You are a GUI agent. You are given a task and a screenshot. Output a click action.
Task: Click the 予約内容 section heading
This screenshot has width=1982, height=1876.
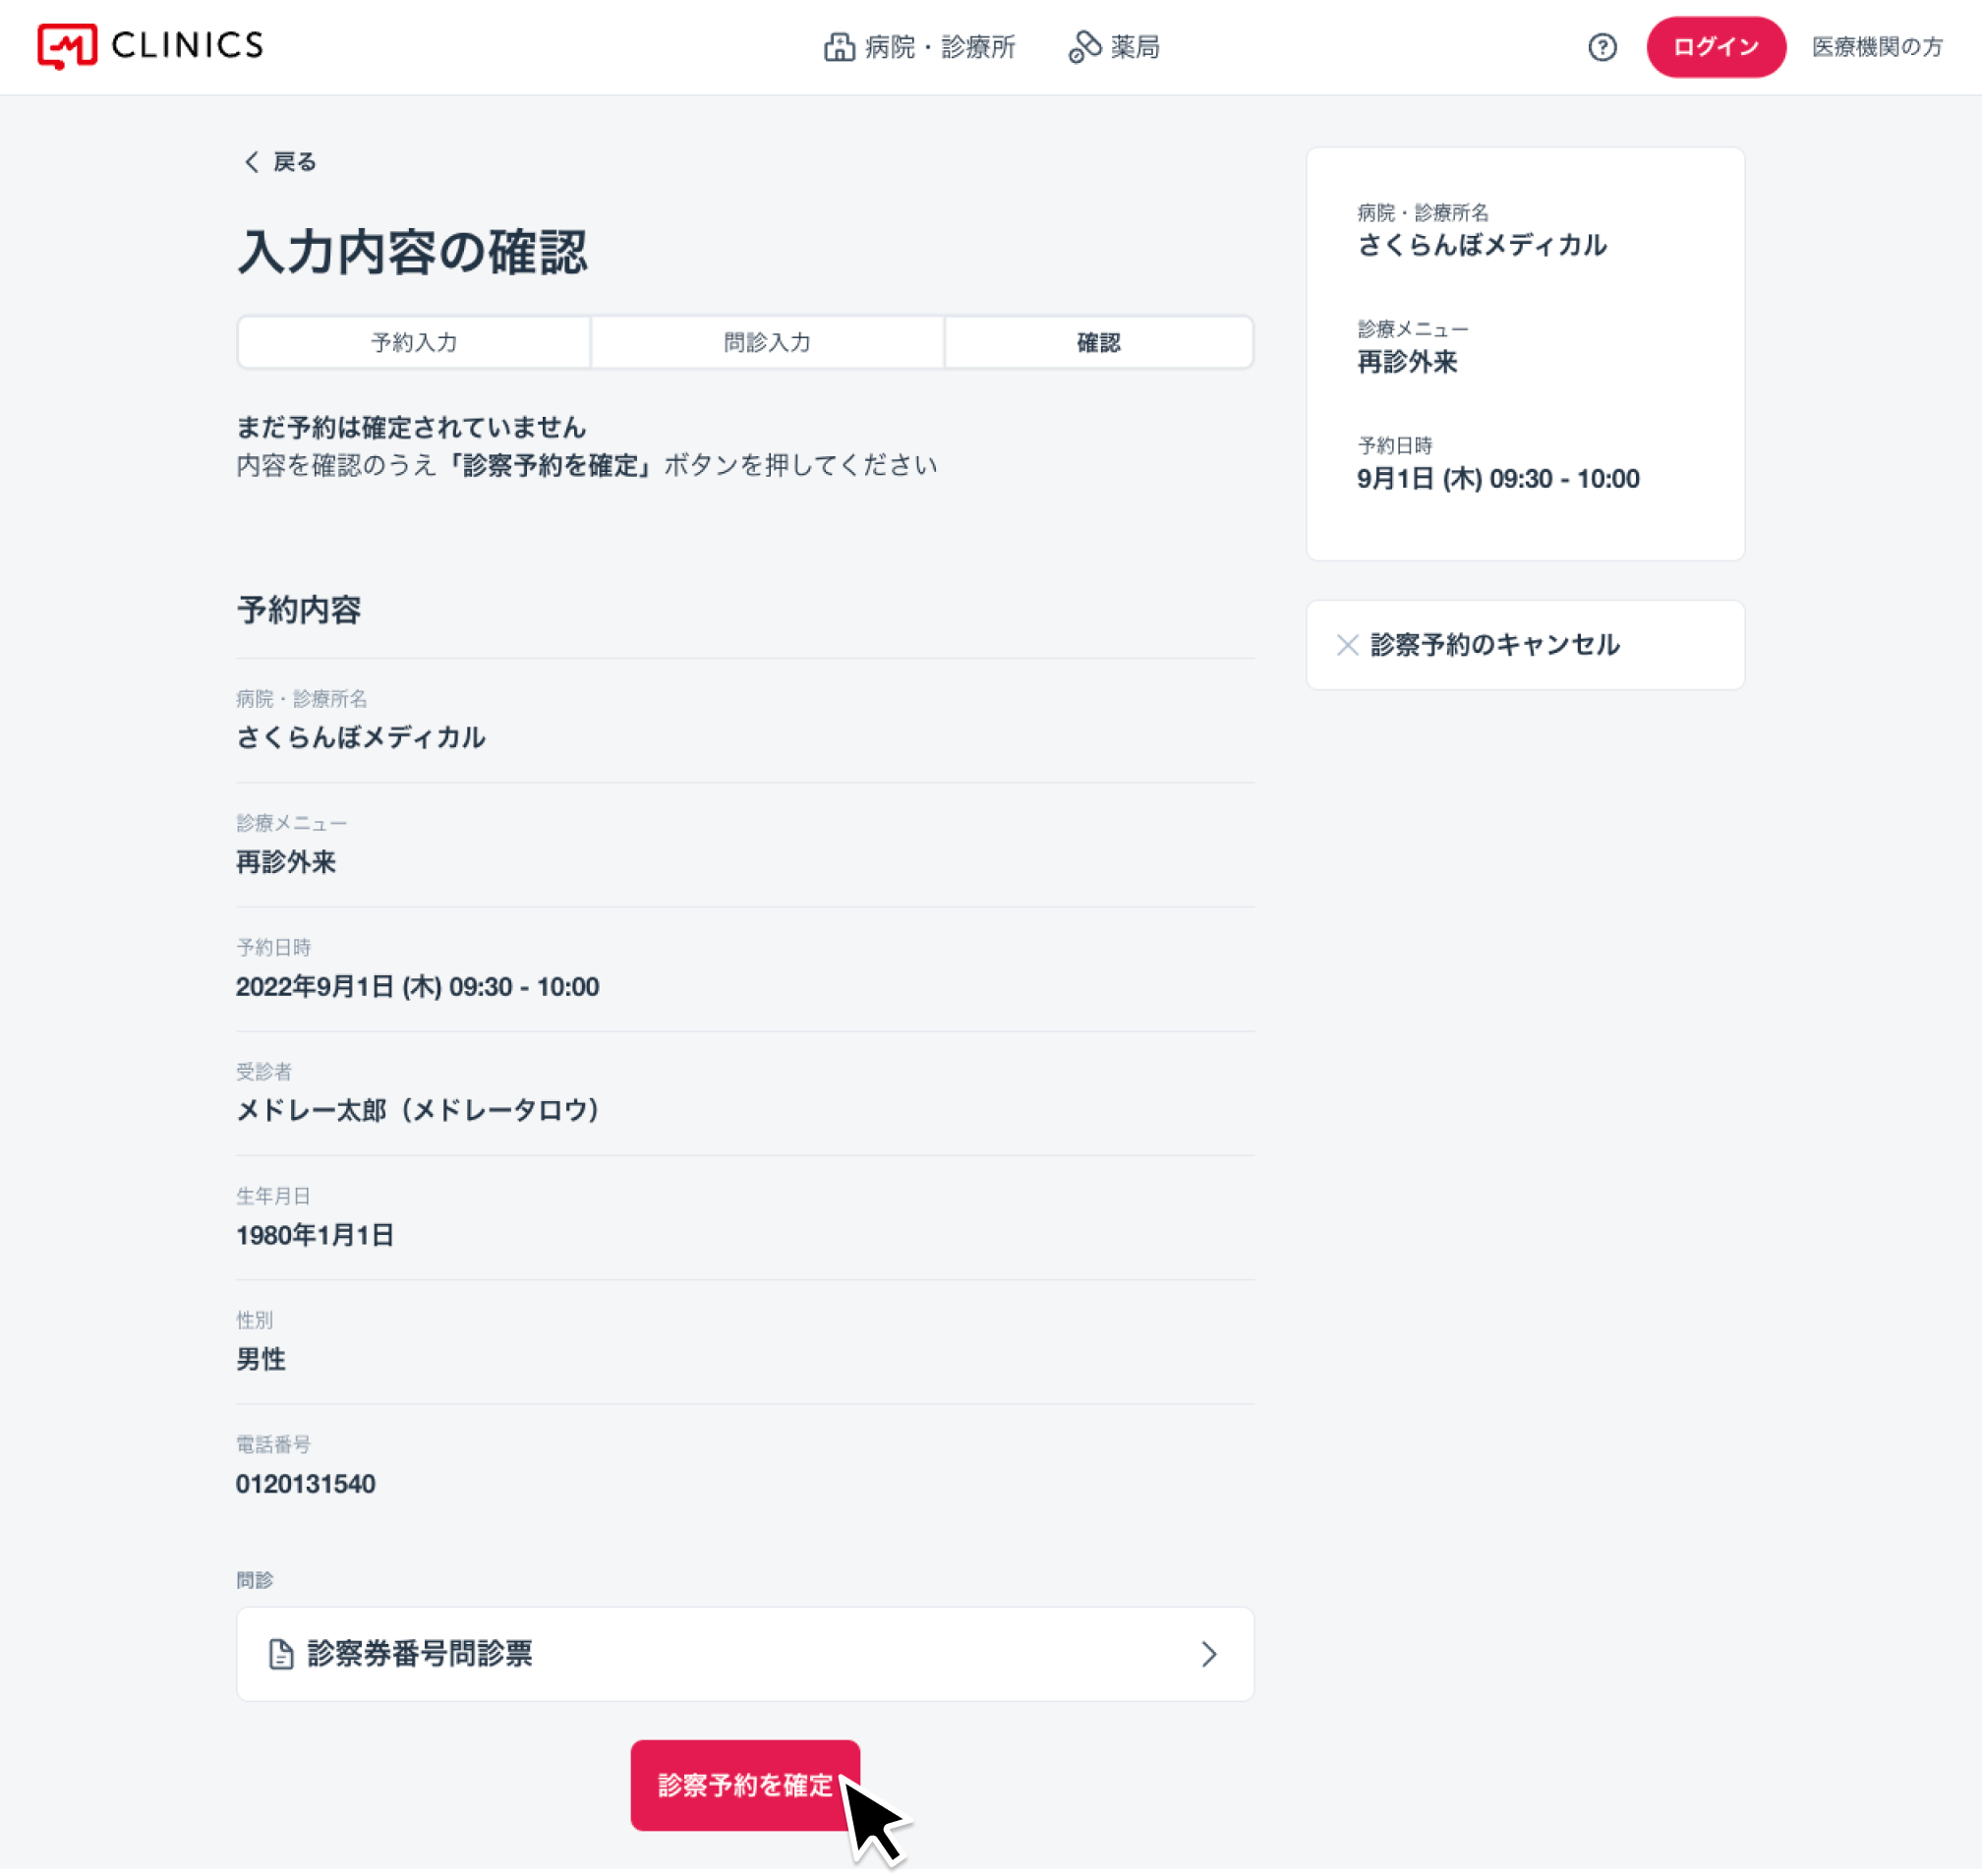pyautogui.click(x=299, y=610)
